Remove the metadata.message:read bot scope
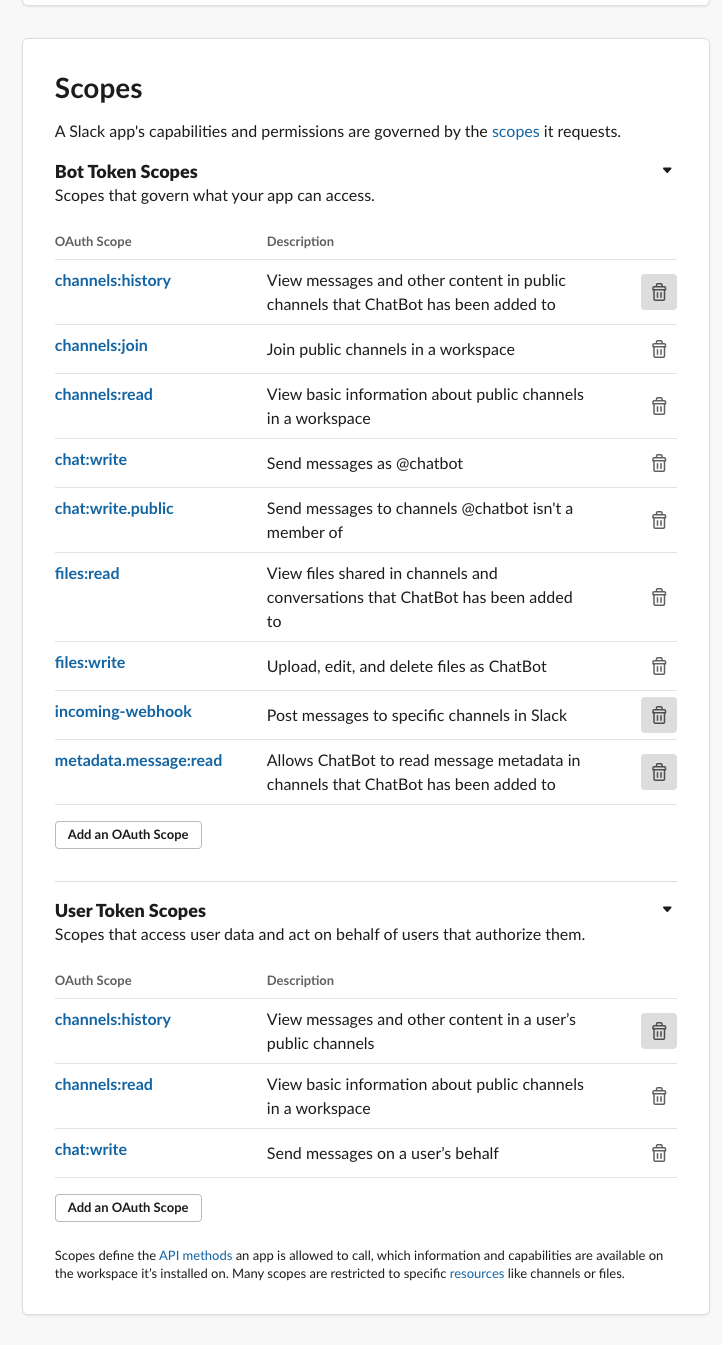 pyautogui.click(x=659, y=772)
